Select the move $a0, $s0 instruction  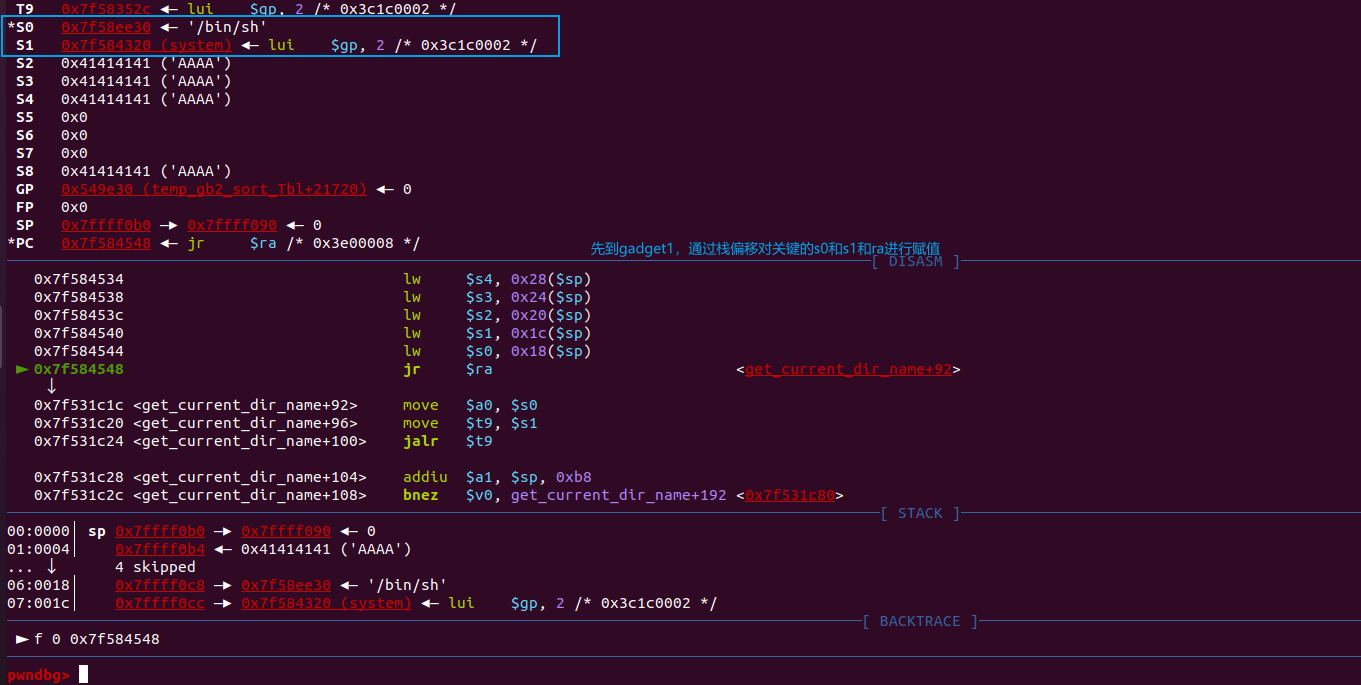pyautogui.click(x=470, y=405)
